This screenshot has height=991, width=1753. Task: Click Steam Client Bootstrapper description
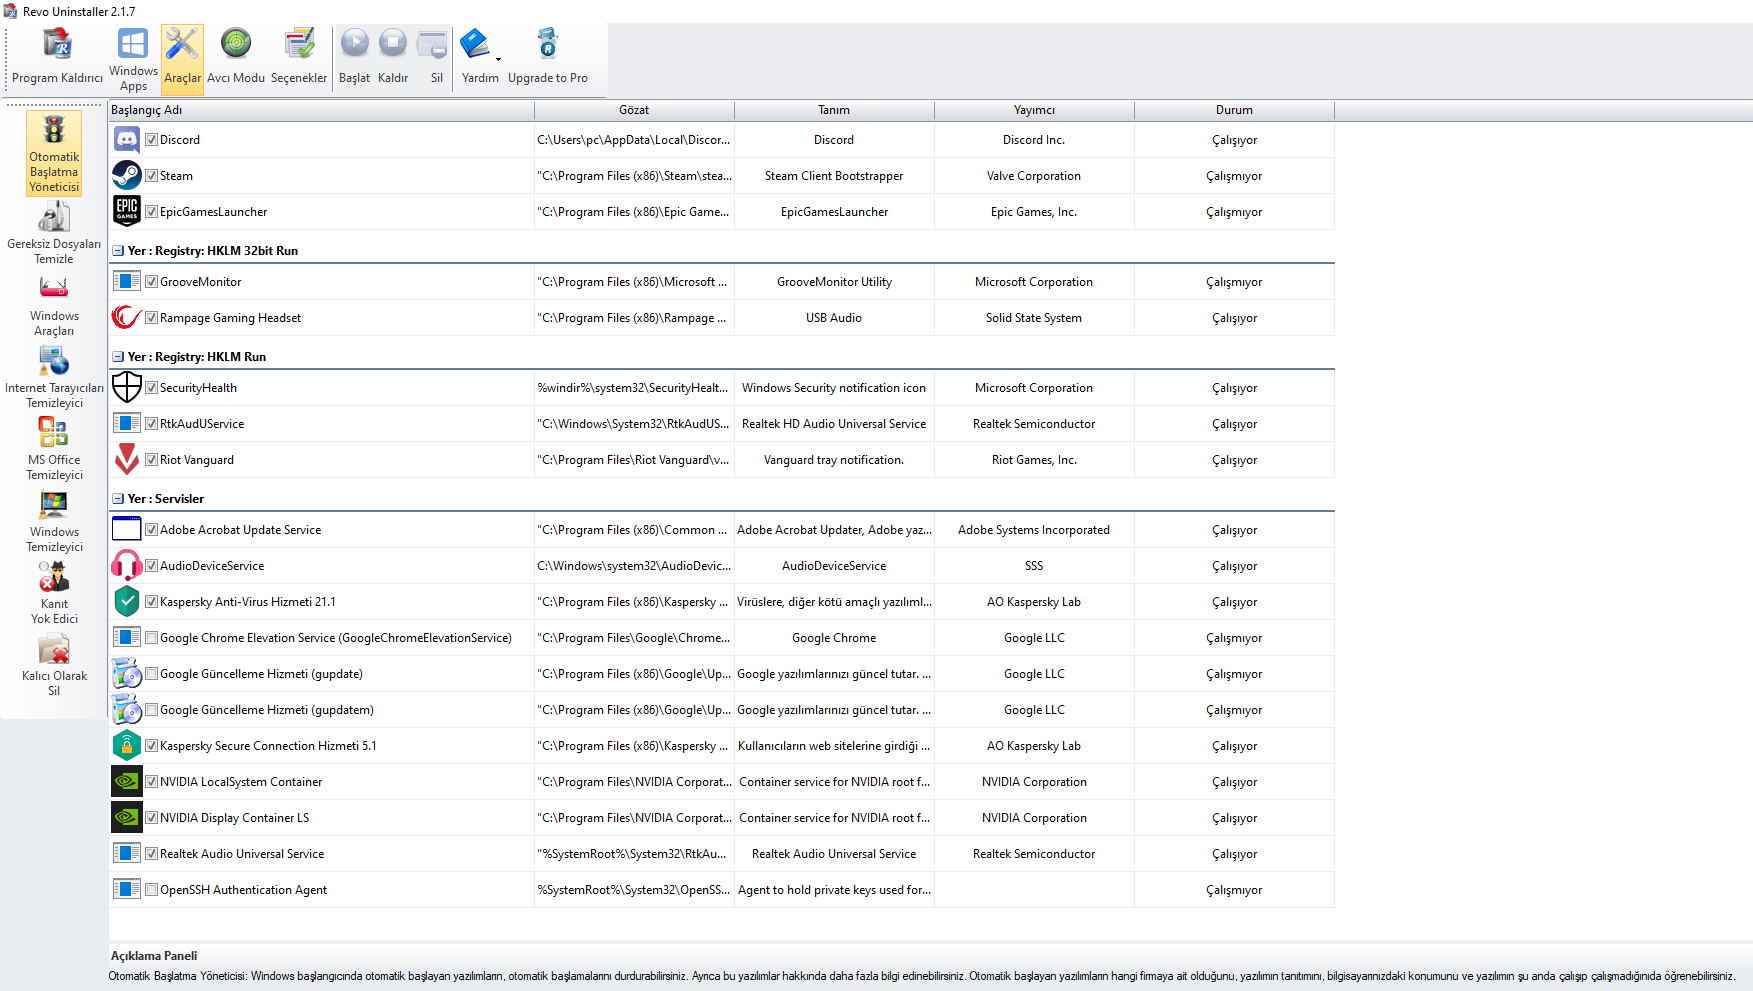click(x=834, y=176)
